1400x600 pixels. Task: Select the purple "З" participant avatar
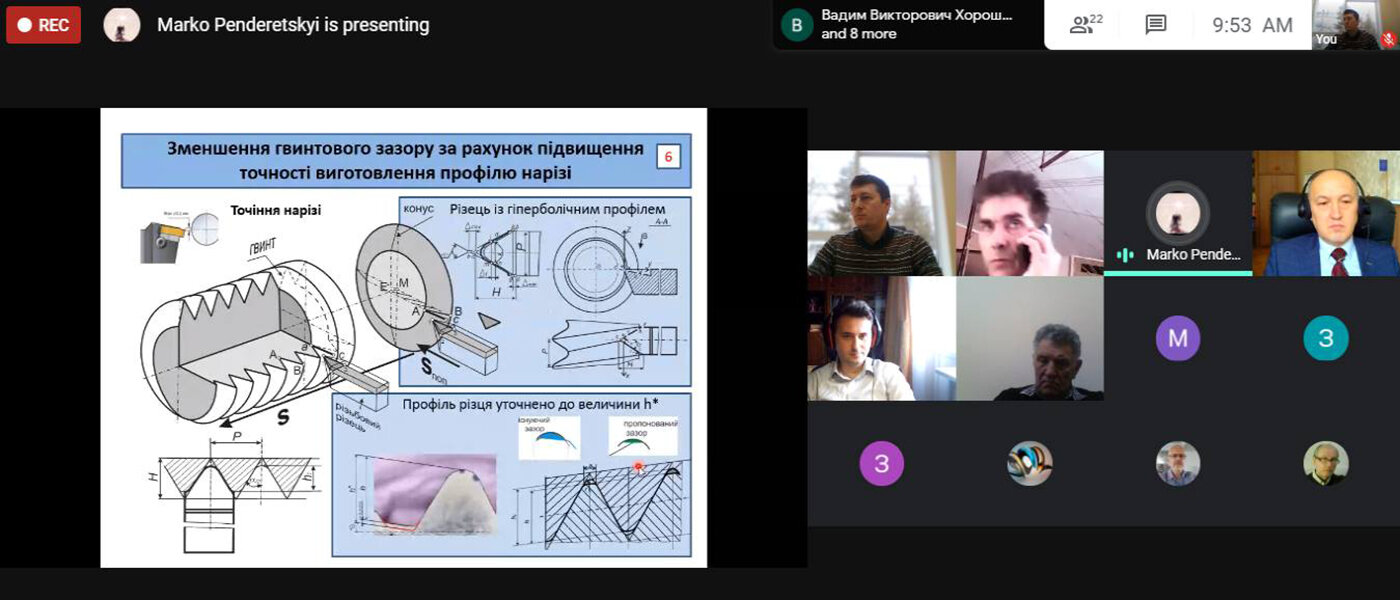click(x=881, y=464)
